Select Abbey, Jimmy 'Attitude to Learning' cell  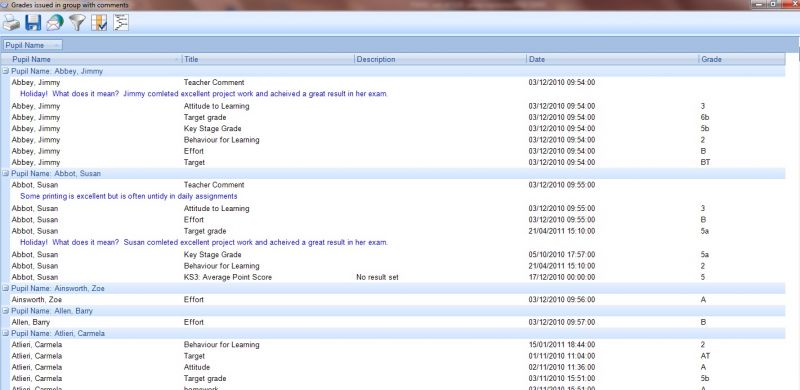tap(216, 106)
